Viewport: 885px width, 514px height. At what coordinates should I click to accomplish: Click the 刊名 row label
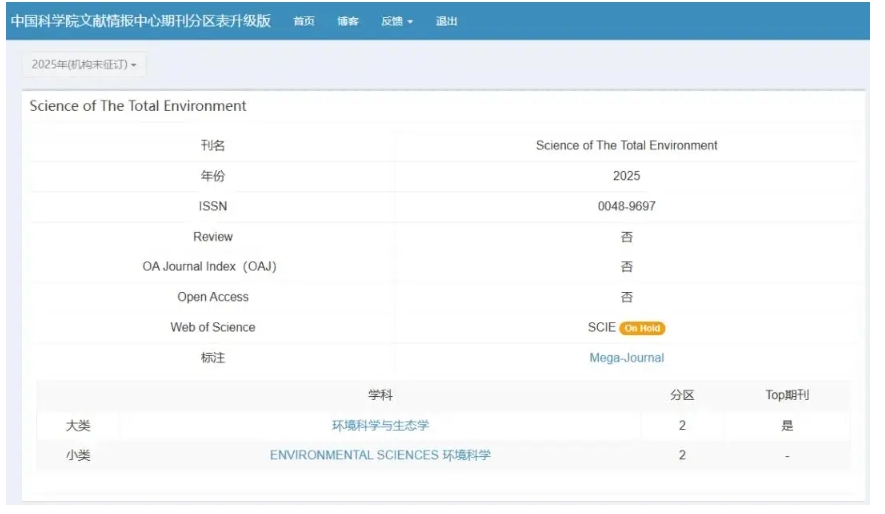point(213,146)
